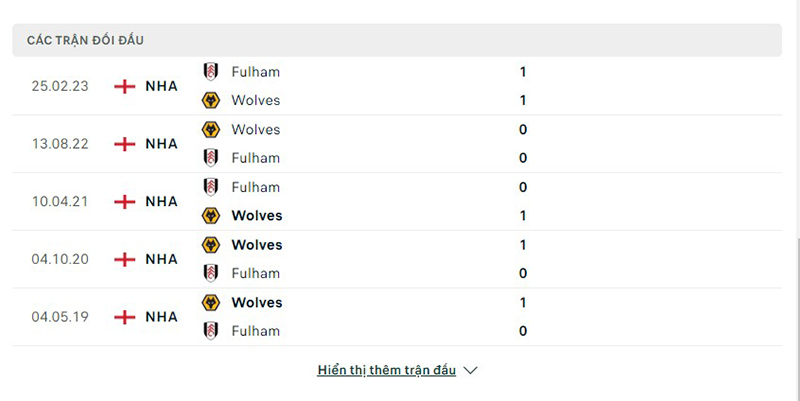Screen dimensions: 800x401
Task: Open the match dated 04.10.20
Action: click(x=60, y=259)
